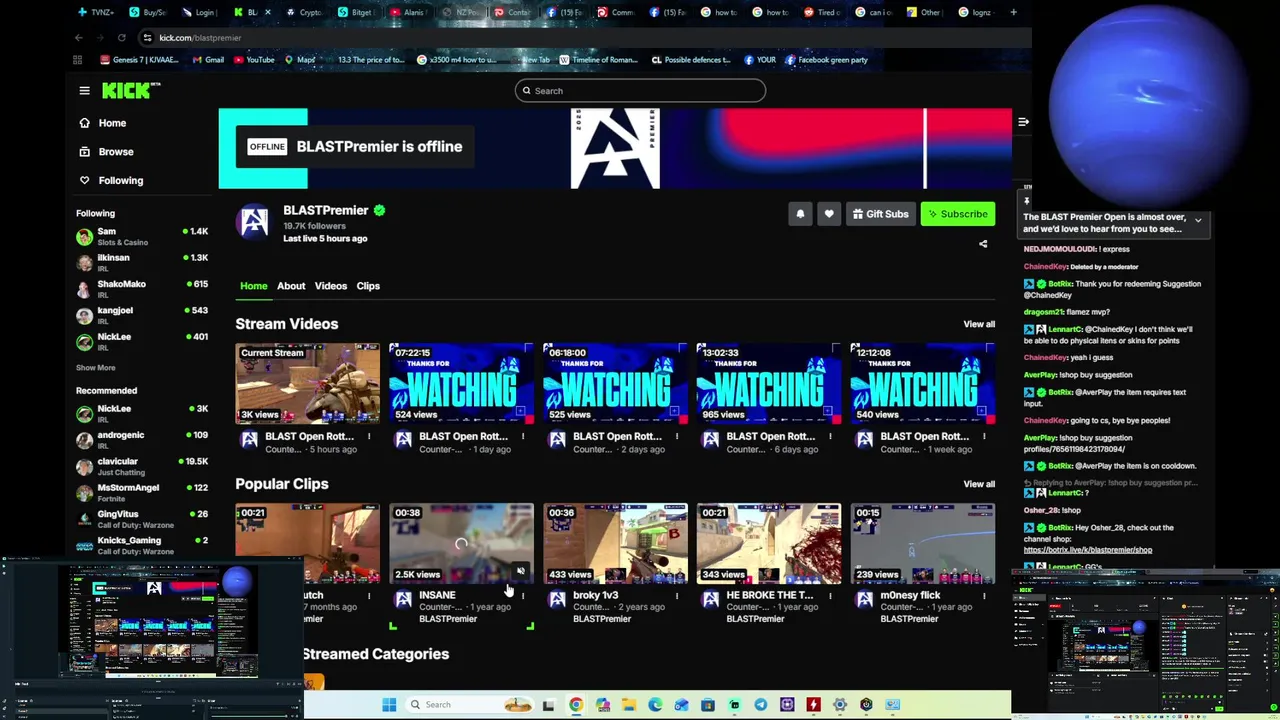
Task: Open the Windows Start menu
Action: pyautogui.click(x=389, y=705)
